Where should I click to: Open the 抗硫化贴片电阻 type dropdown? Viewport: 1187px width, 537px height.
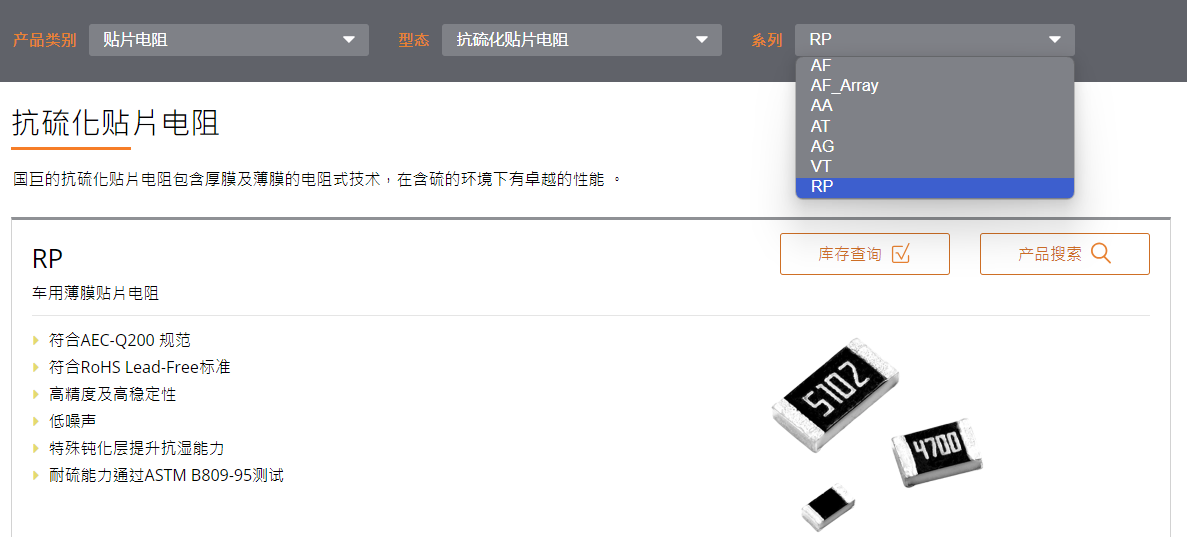tap(582, 40)
